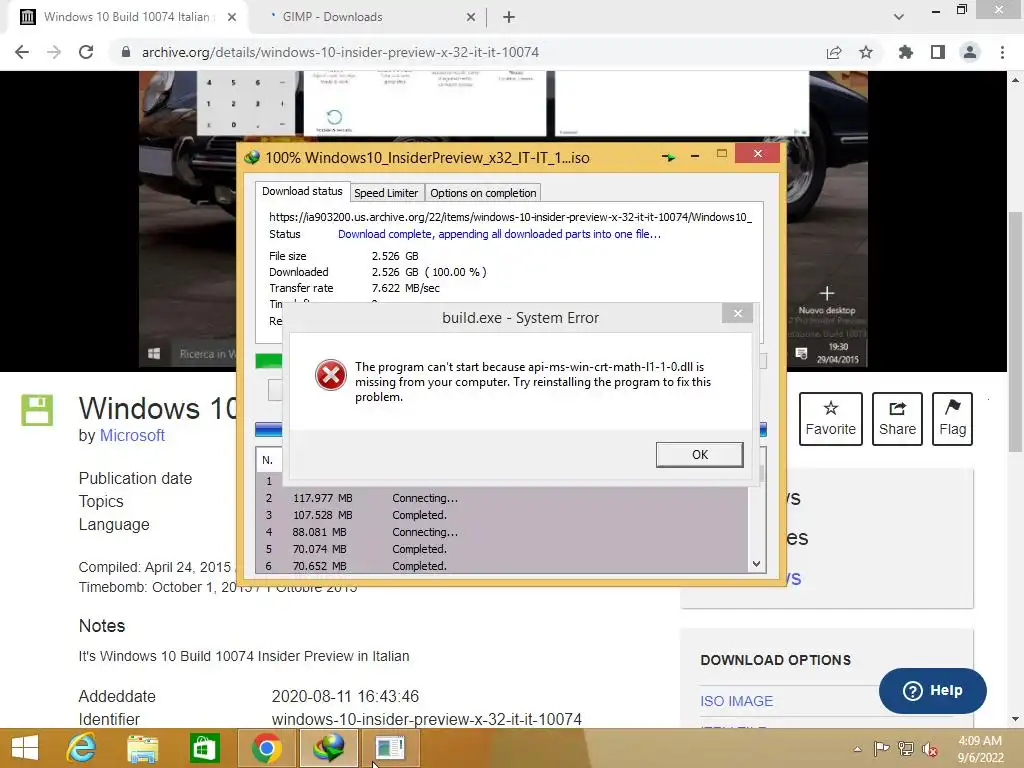The height and width of the screenshot is (768, 1024).
Task: Select the Download status tab
Action: (x=302, y=191)
